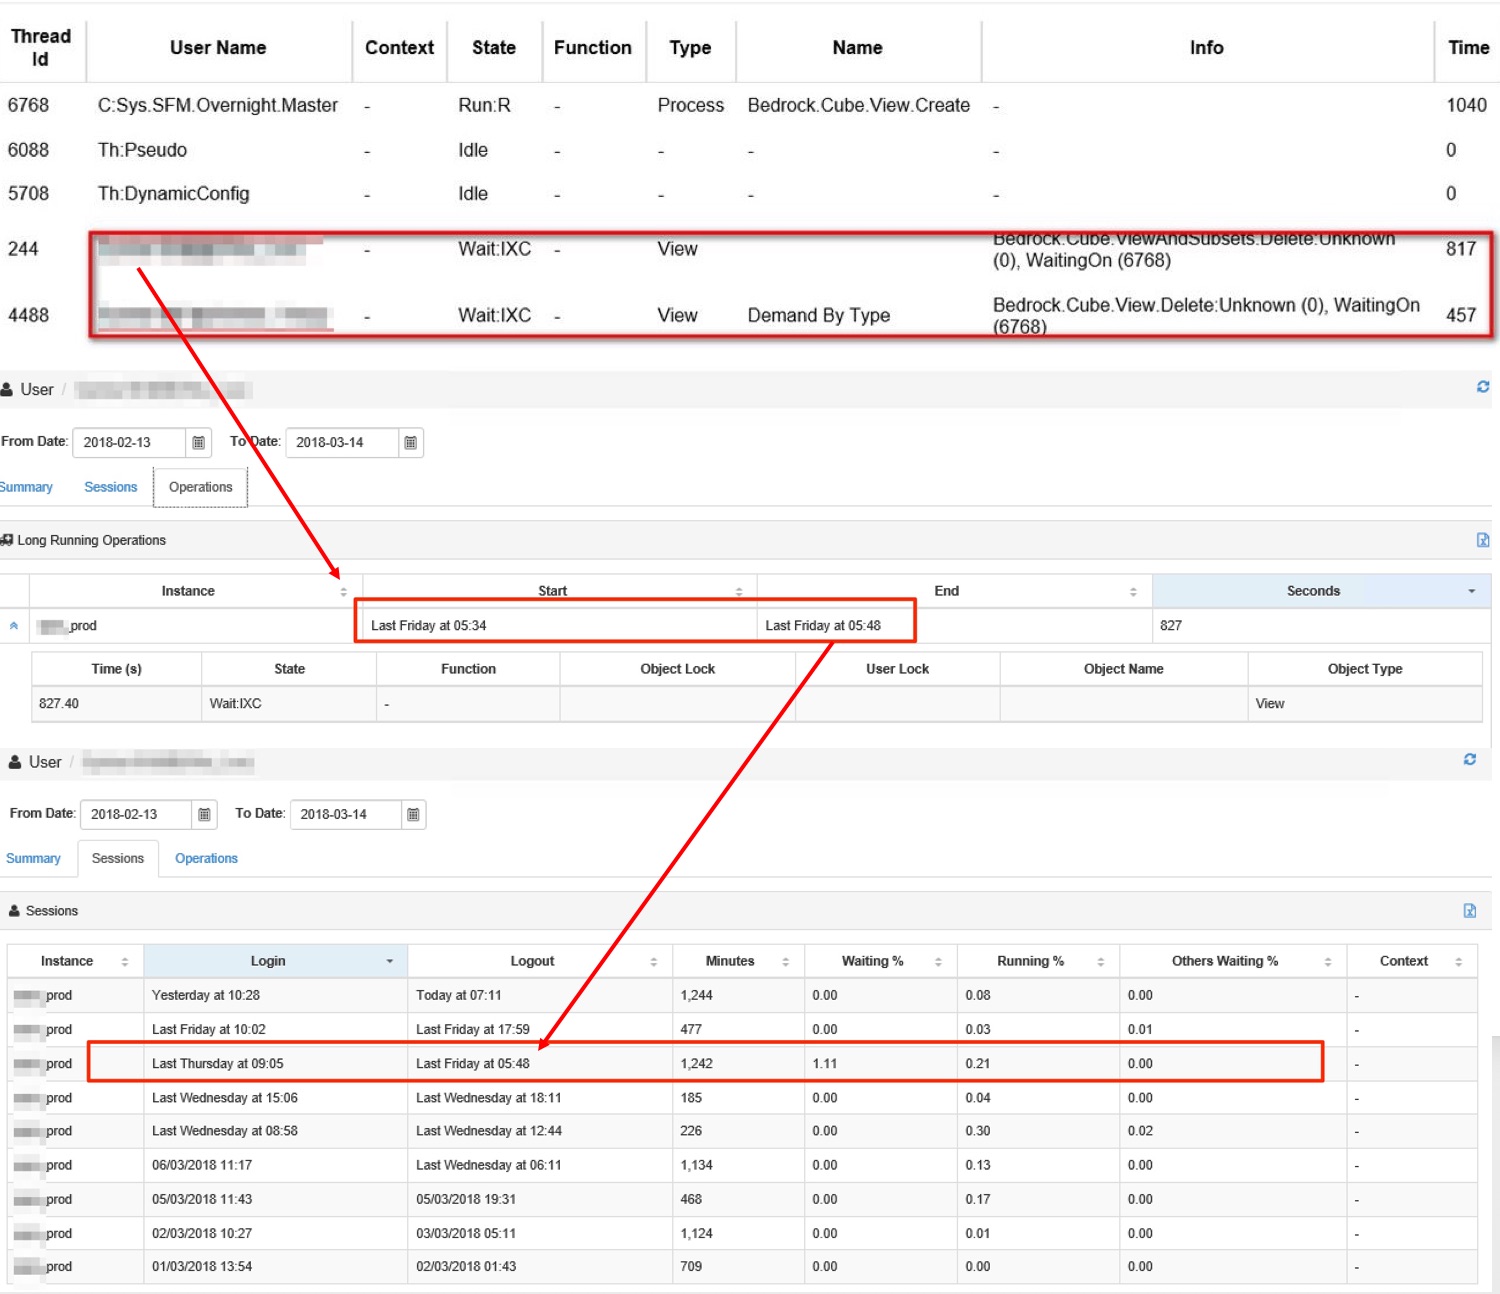The height and width of the screenshot is (1294, 1500).
Task: Click 827.40 time detail cell
Action: 59,704
